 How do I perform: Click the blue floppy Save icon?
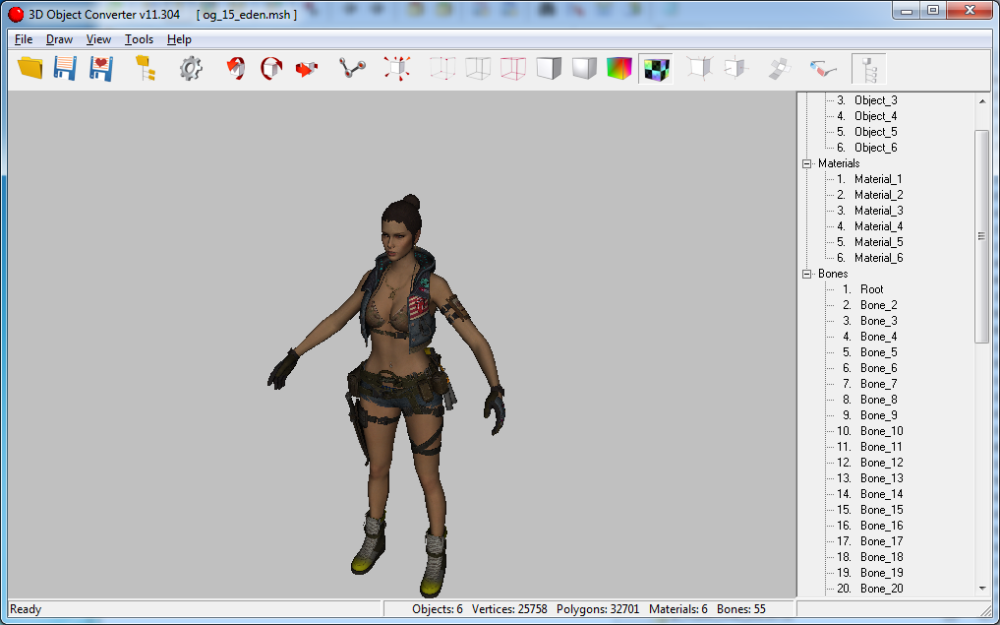pos(65,68)
